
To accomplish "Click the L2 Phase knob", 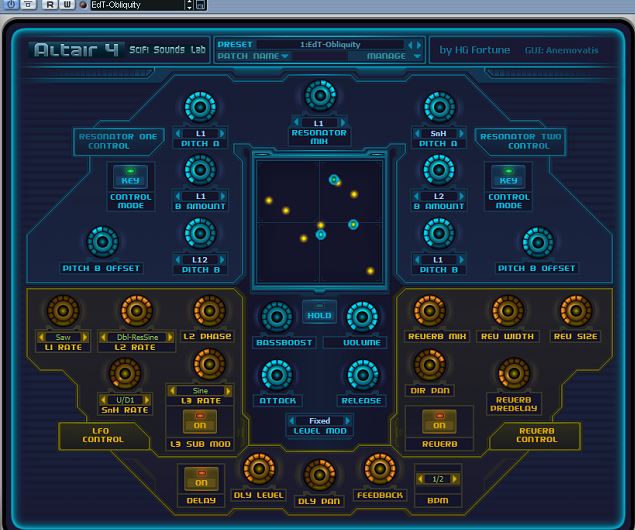I will tap(209, 311).
